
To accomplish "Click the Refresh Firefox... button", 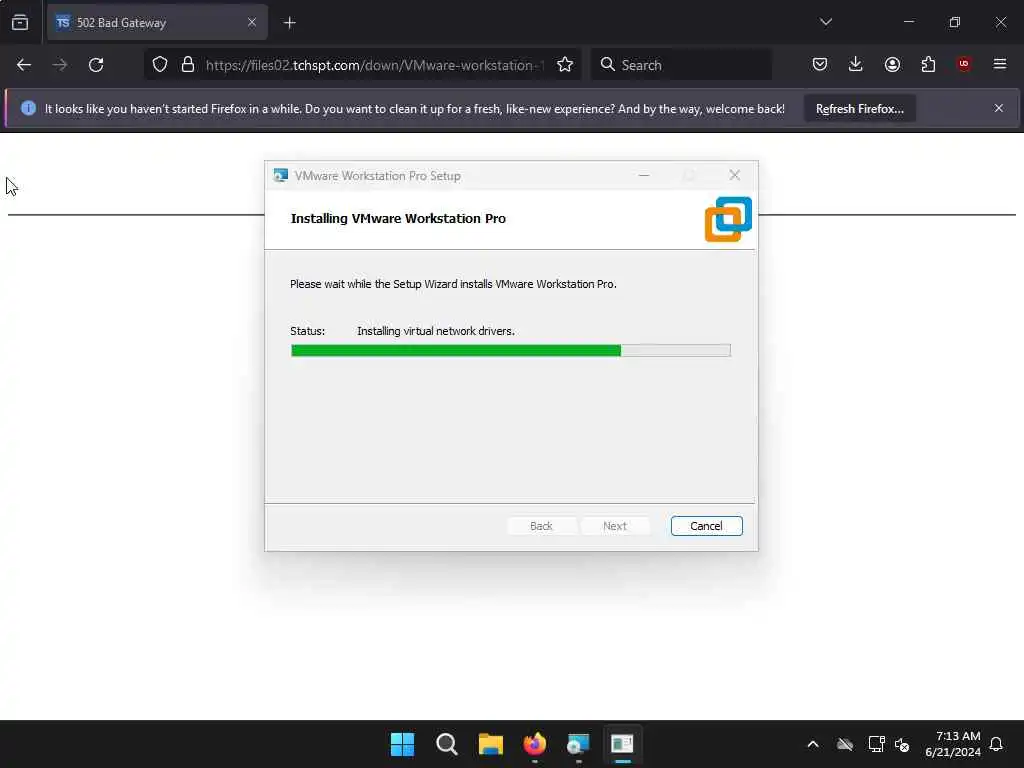I will pos(859,108).
